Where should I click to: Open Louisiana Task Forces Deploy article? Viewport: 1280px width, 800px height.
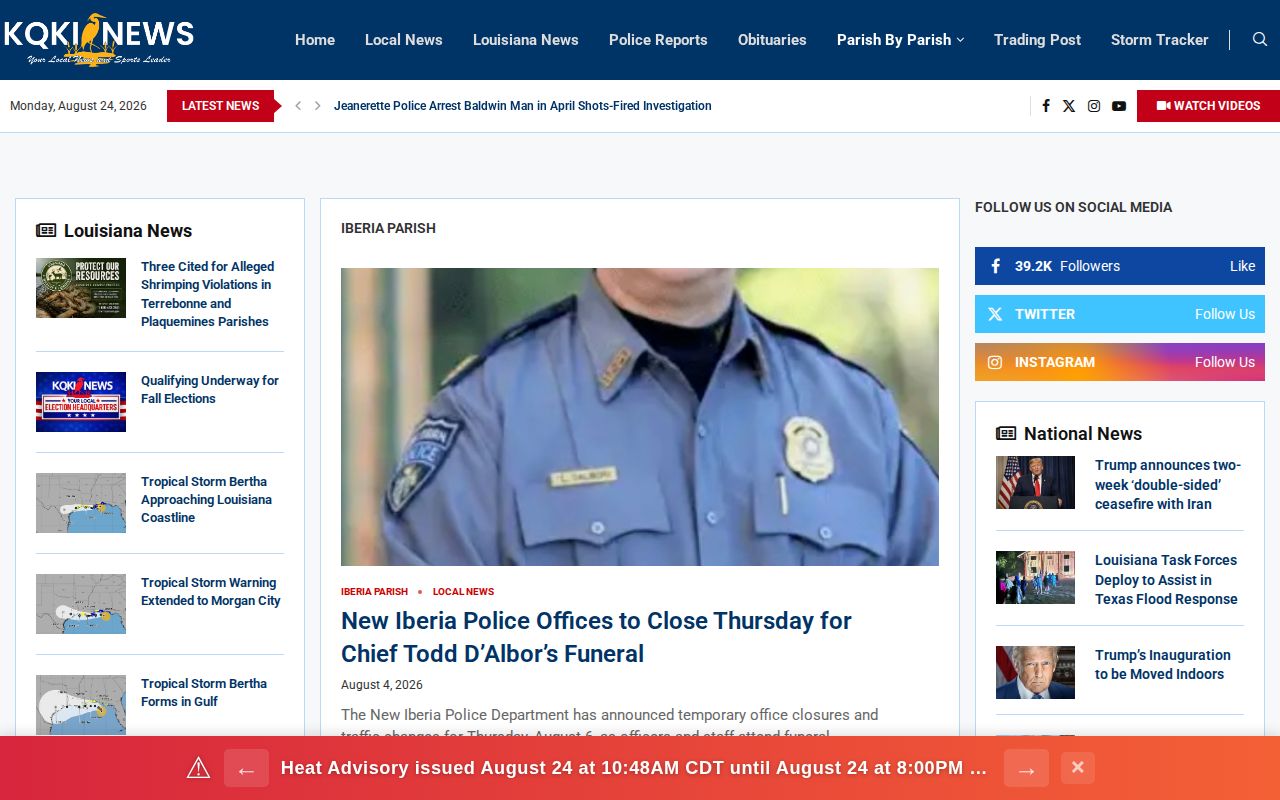tap(1166, 580)
